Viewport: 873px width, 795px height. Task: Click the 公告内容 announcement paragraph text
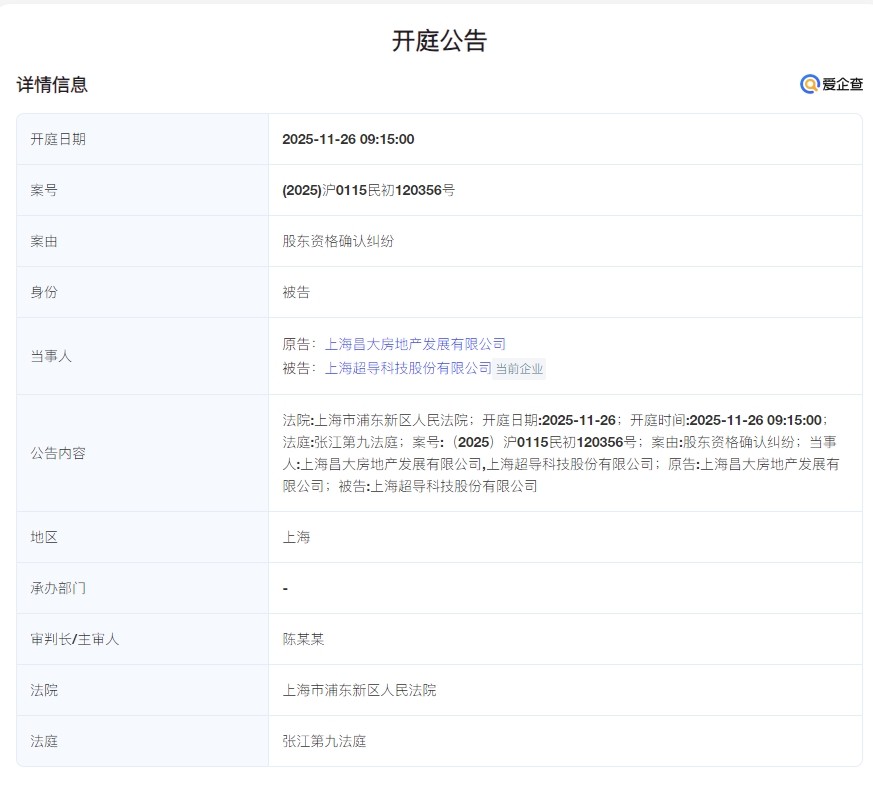coord(560,453)
